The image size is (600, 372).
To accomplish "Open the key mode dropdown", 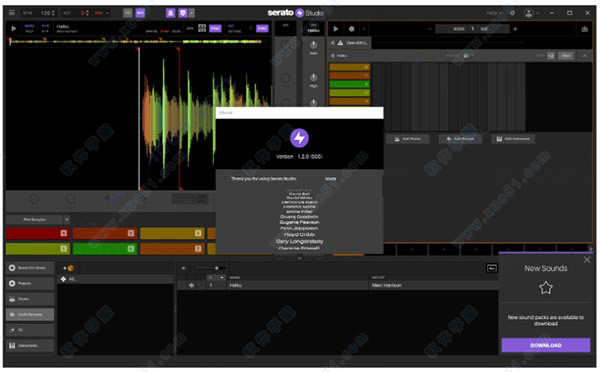I will pos(108,13).
